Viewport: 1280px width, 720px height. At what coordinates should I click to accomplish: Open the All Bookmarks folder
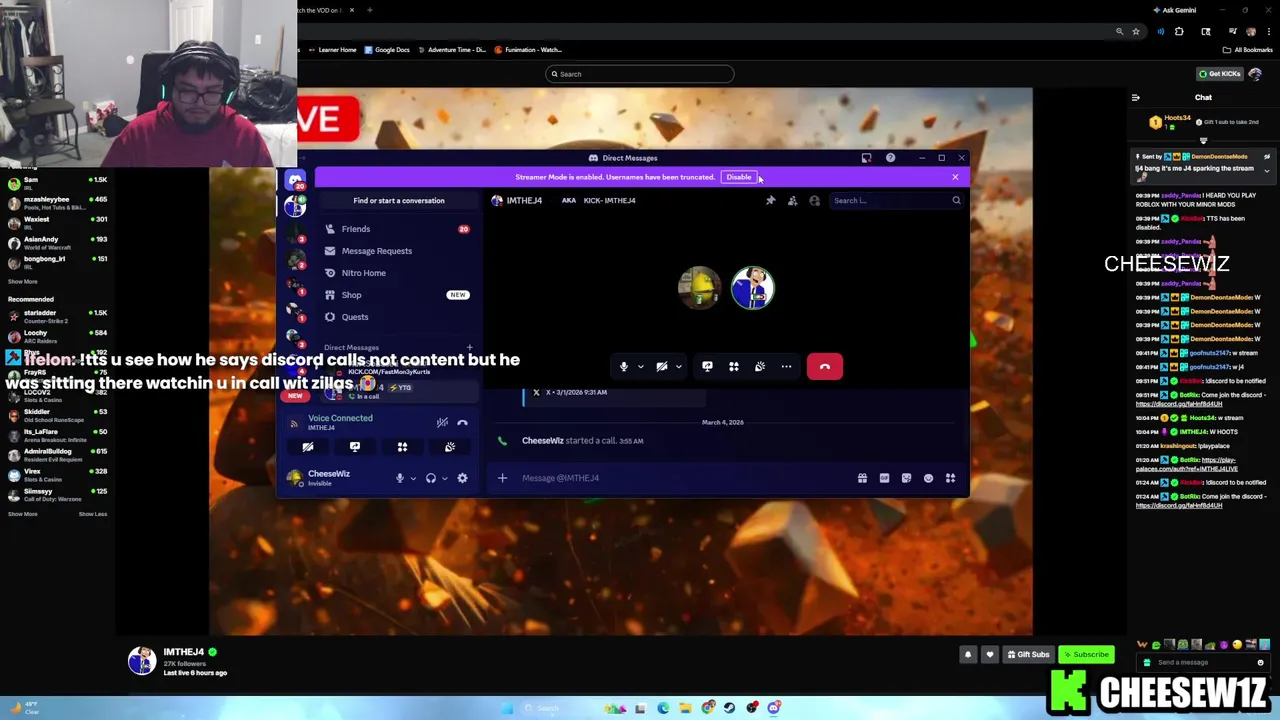pyautogui.click(x=1248, y=50)
